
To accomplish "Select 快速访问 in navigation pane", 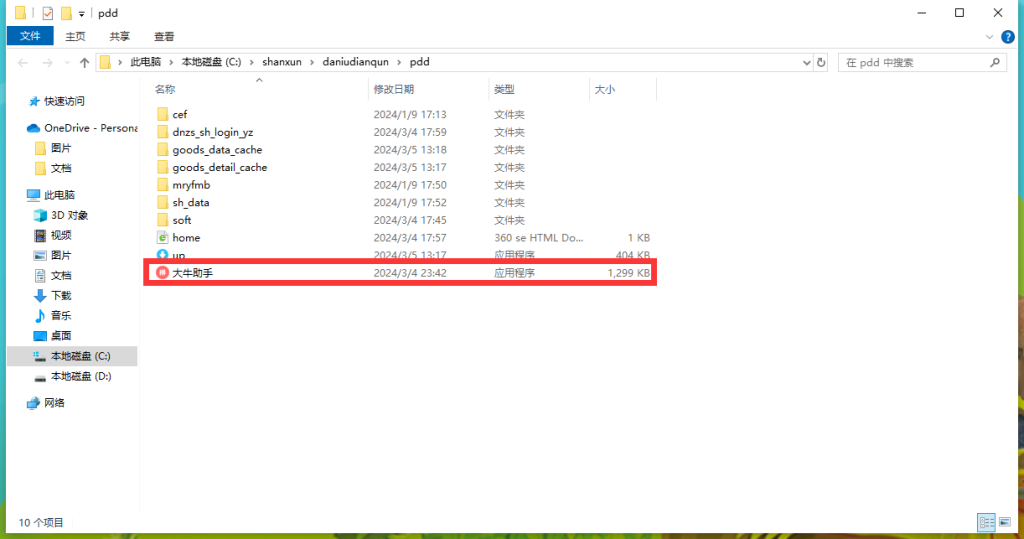I will coord(64,101).
